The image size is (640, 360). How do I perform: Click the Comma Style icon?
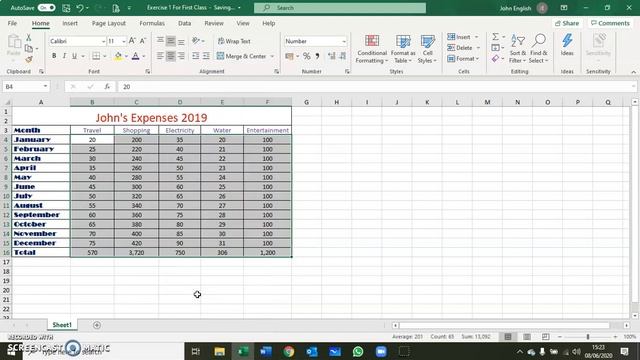pos(317,56)
